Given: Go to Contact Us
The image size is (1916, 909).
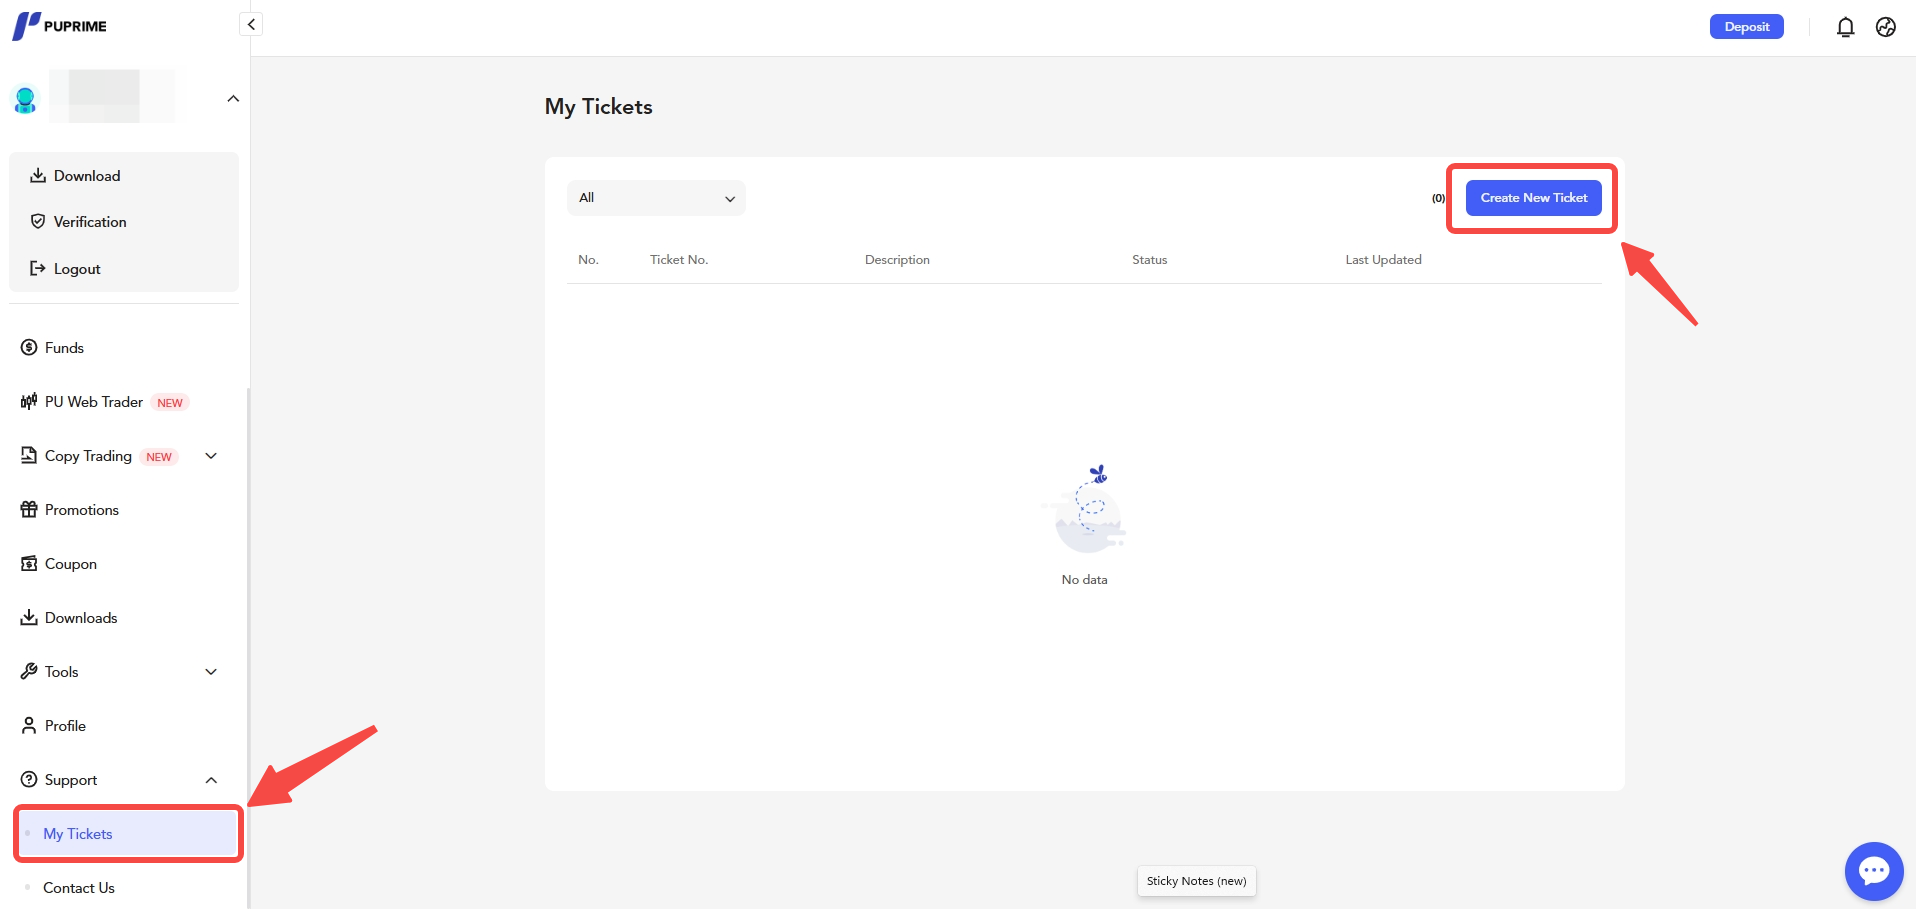Looking at the screenshot, I should (79, 888).
